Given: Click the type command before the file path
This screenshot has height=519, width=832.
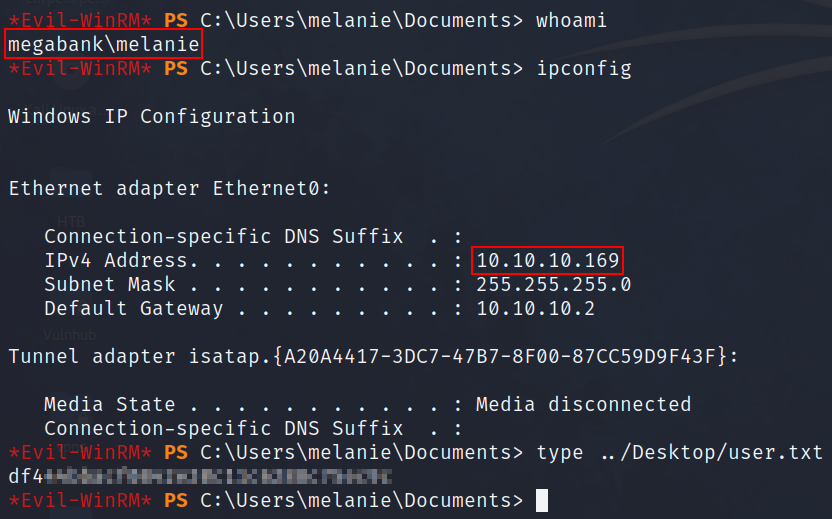Looking at the screenshot, I should [560, 452].
